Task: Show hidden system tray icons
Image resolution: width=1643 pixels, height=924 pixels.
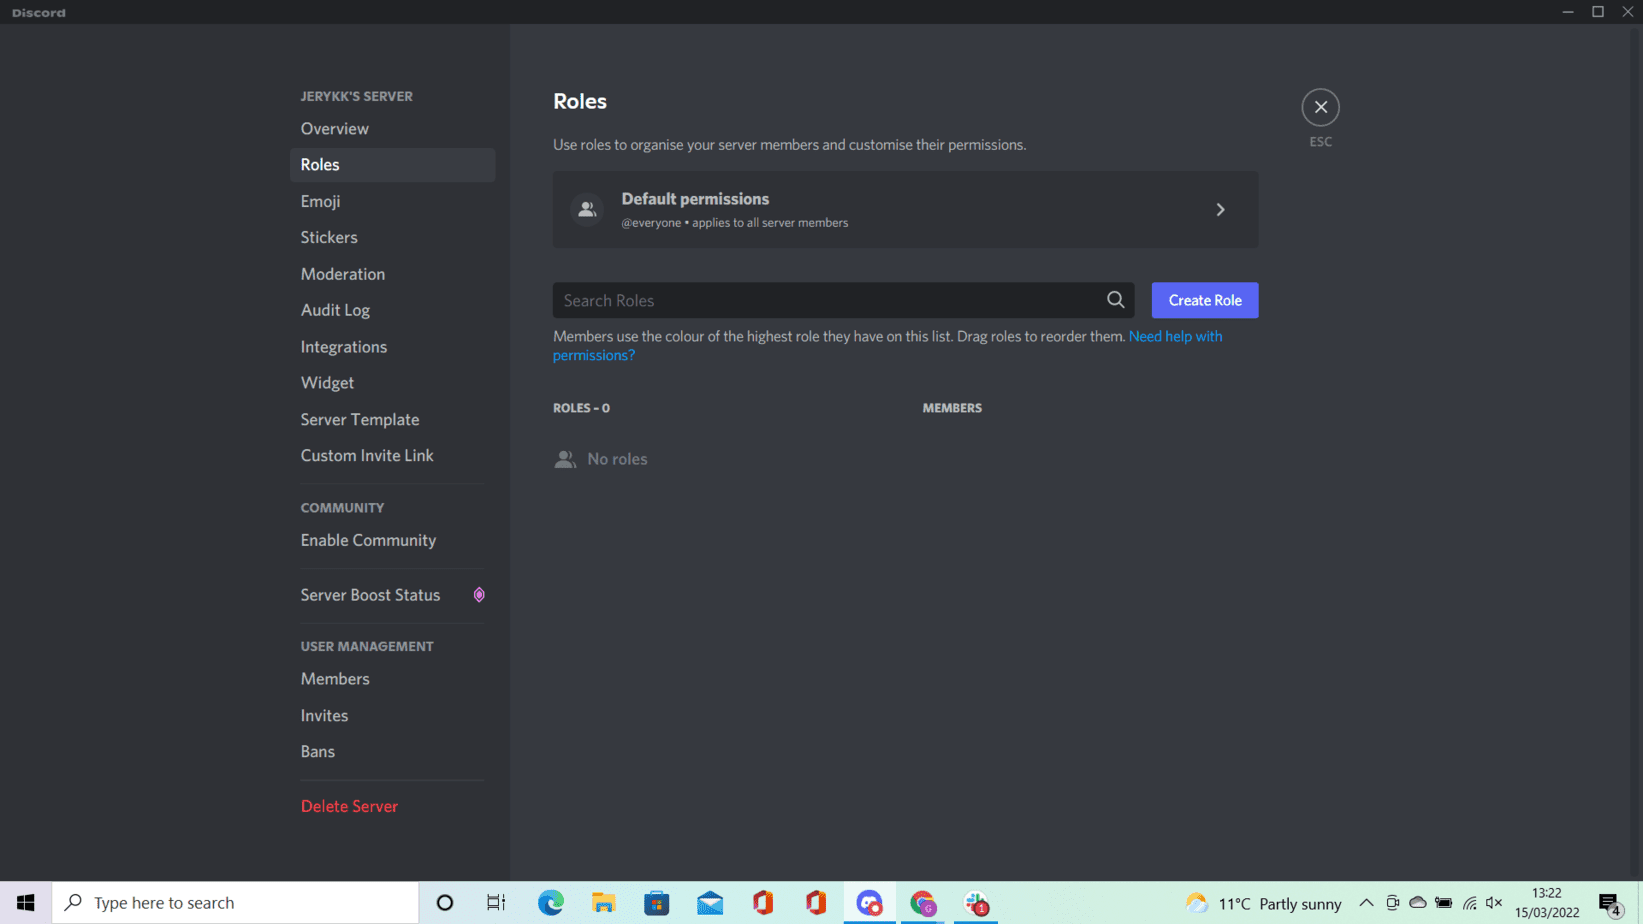Action: (1366, 903)
